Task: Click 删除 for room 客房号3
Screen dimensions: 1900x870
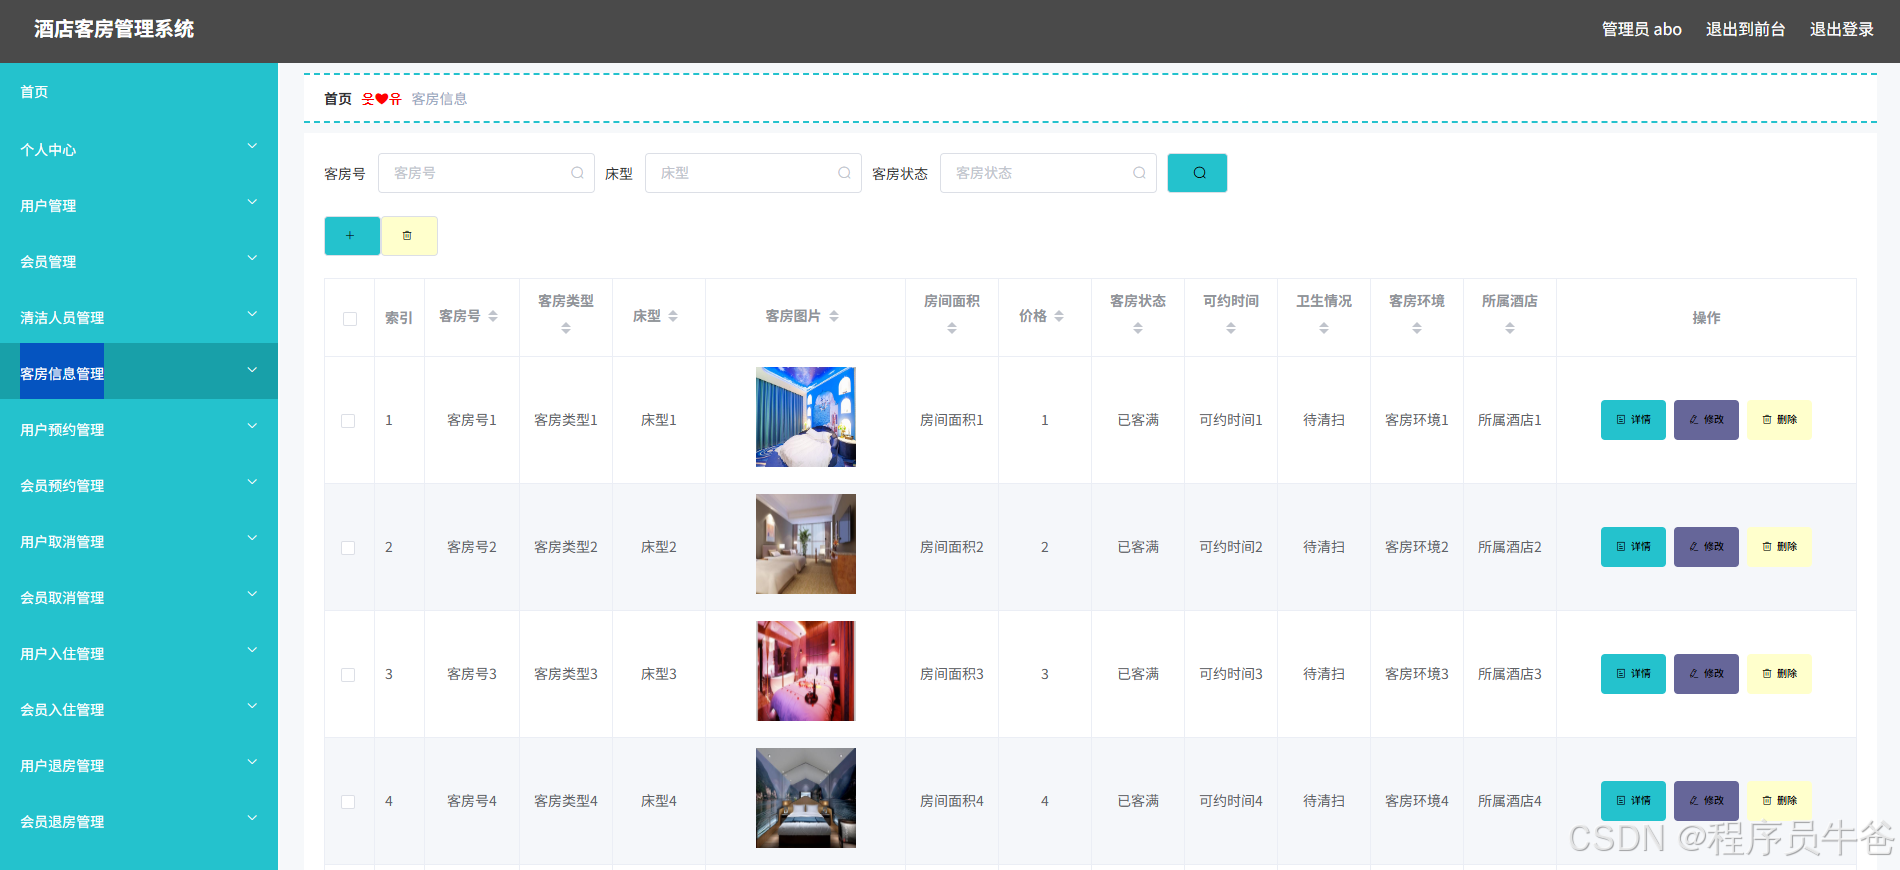Action: (1779, 674)
